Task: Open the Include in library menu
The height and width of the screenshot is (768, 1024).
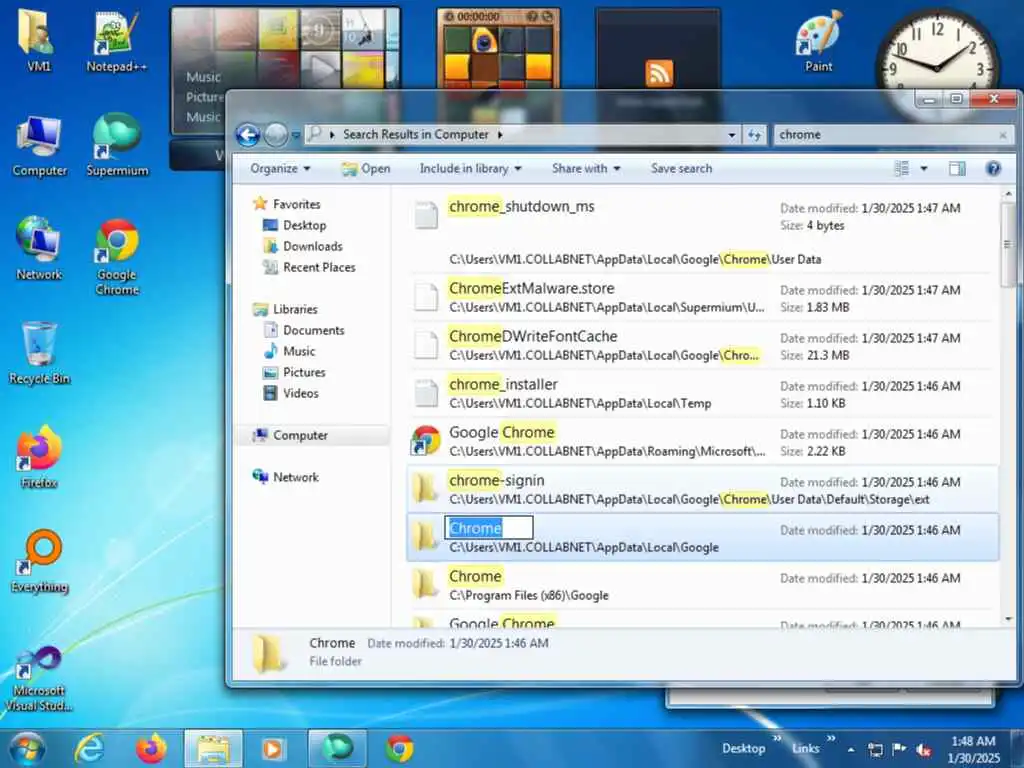Action: pos(470,168)
